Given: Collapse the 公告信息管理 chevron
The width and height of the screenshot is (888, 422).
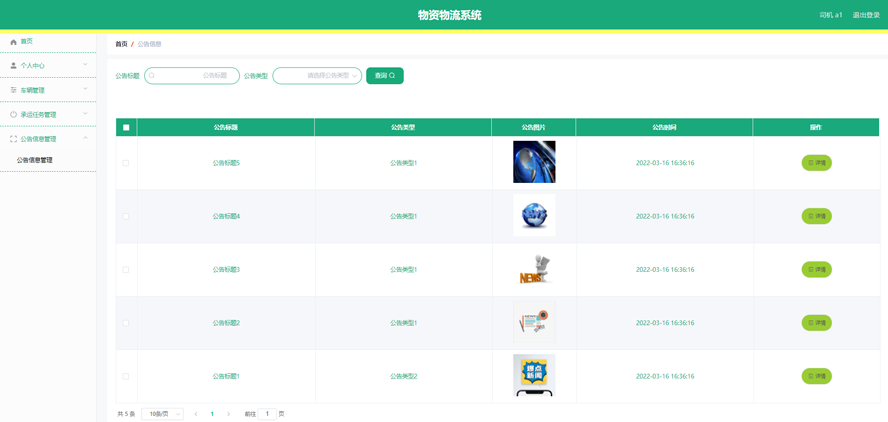Looking at the screenshot, I should point(85,138).
